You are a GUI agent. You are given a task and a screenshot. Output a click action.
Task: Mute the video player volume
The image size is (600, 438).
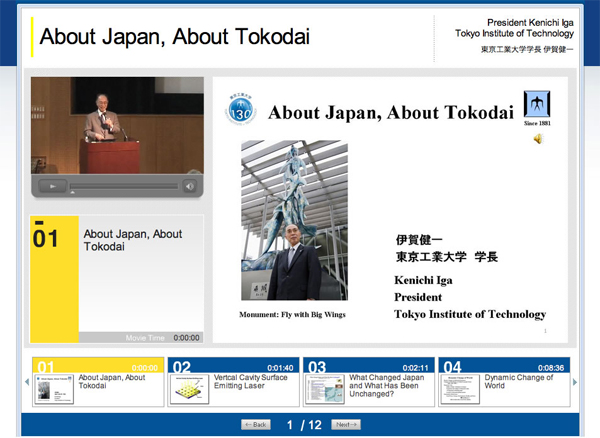[190, 186]
